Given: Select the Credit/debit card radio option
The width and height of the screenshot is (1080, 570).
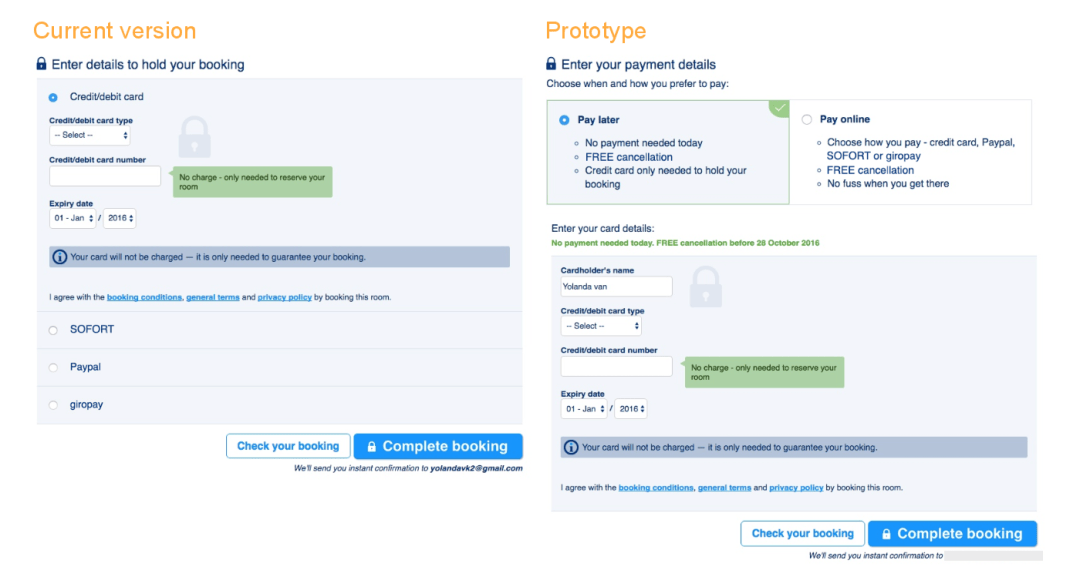Looking at the screenshot, I should pyautogui.click(x=53, y=98).
